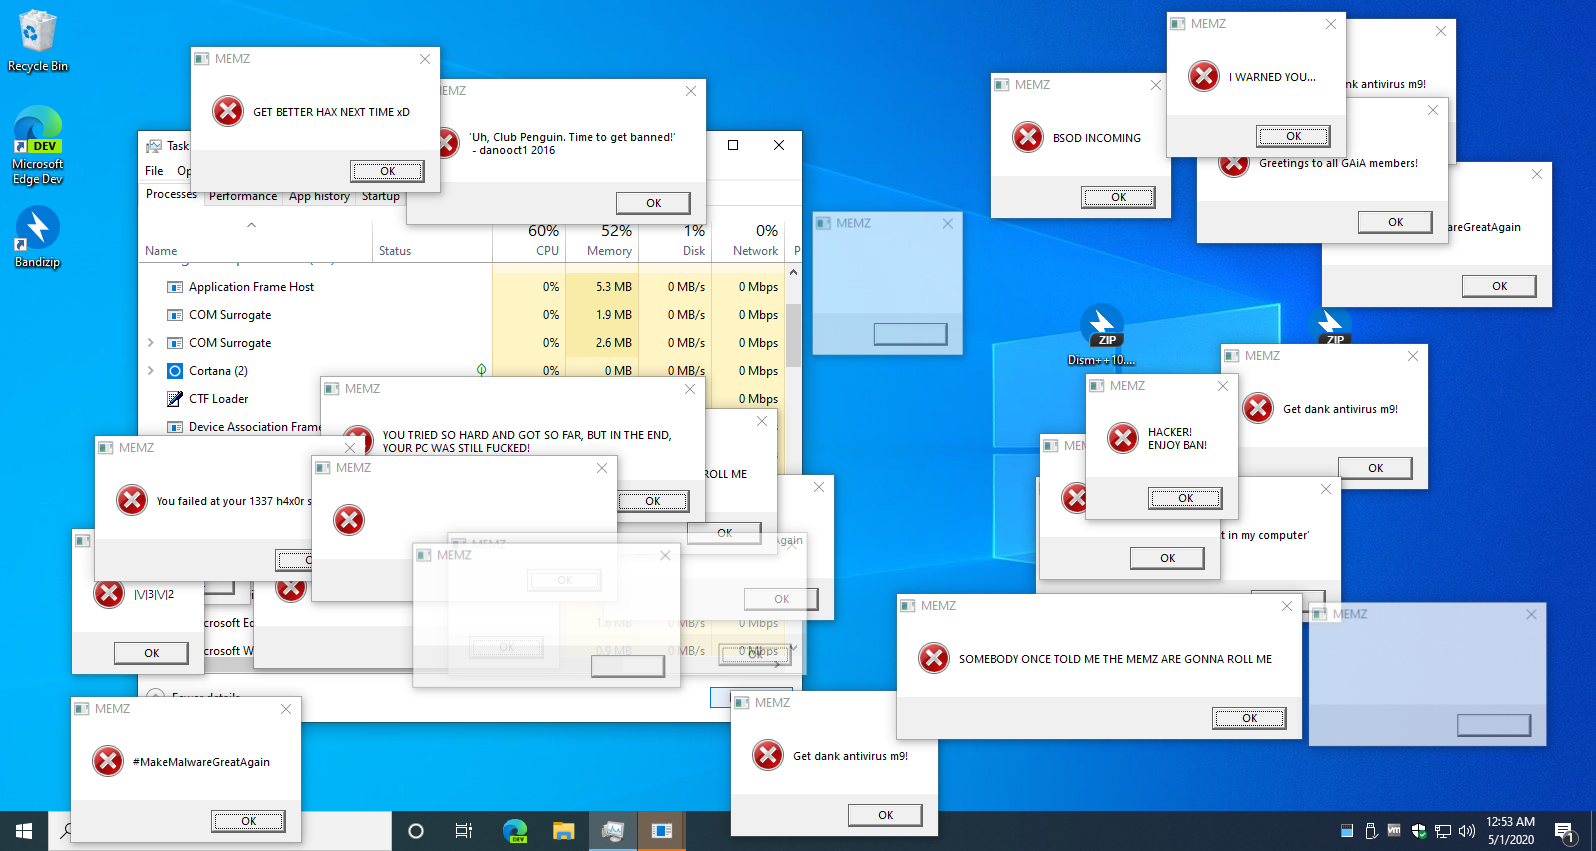Click the 1.9 MB memory value of COM Surrogate
Viewport: 1596px width, 851px height.
pos(602,315)
